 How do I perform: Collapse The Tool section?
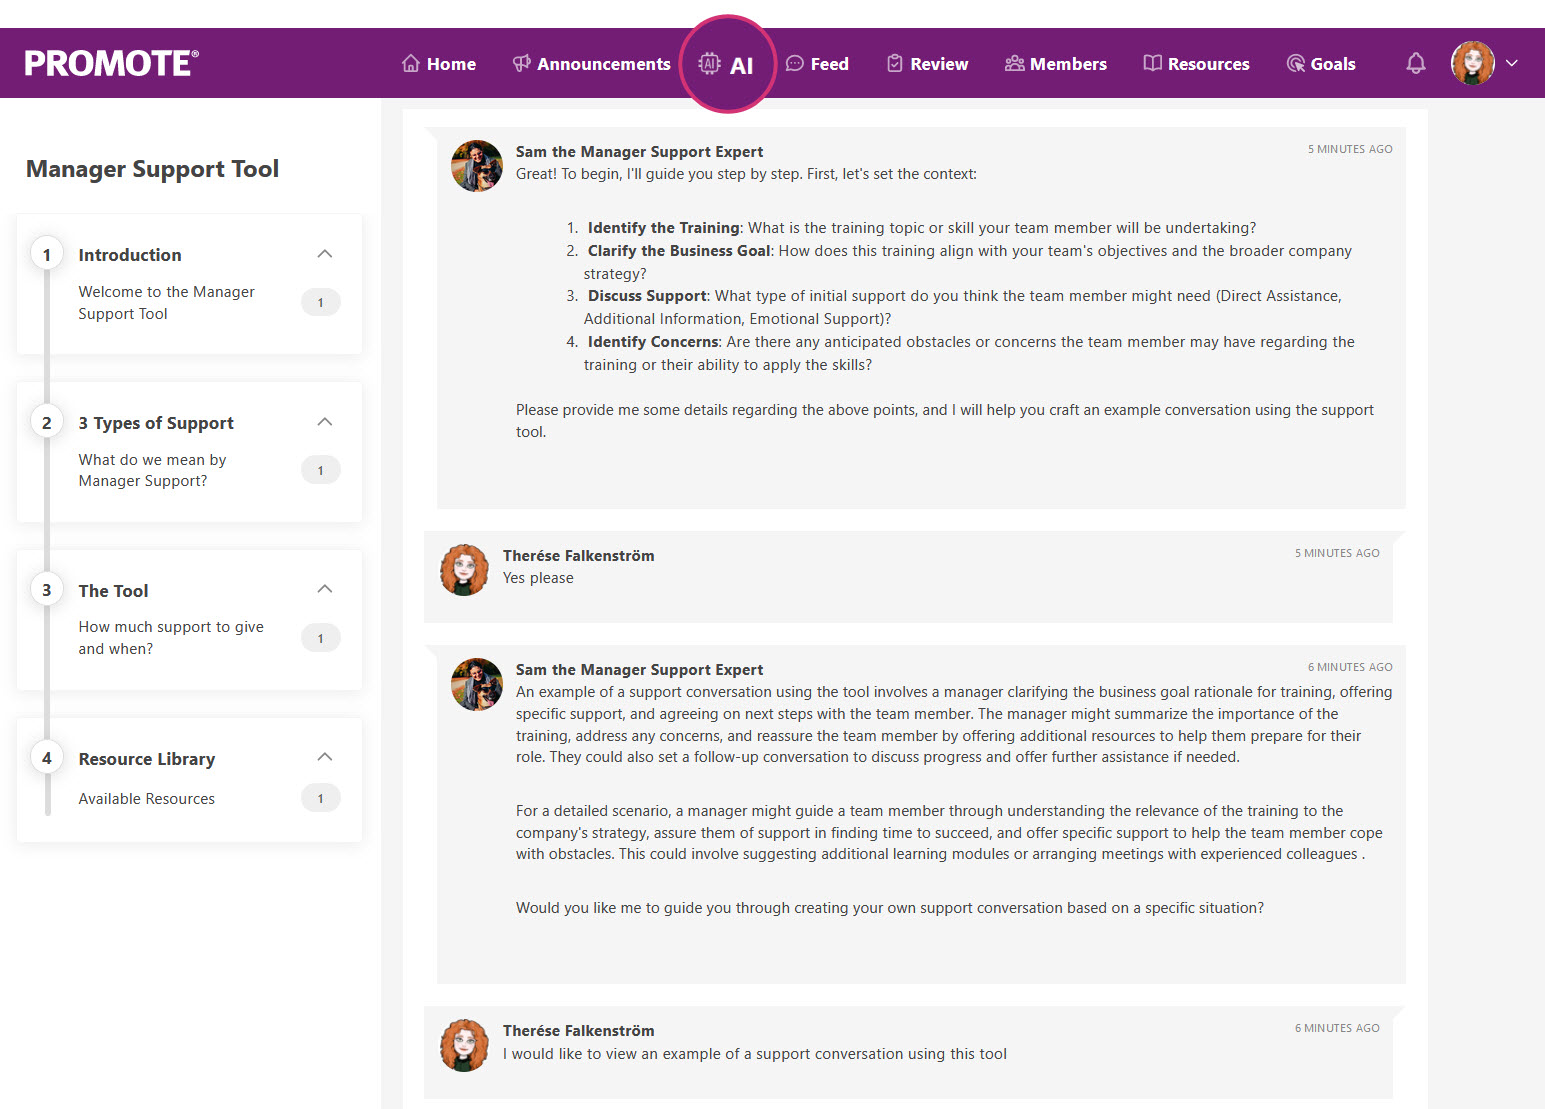325,589
